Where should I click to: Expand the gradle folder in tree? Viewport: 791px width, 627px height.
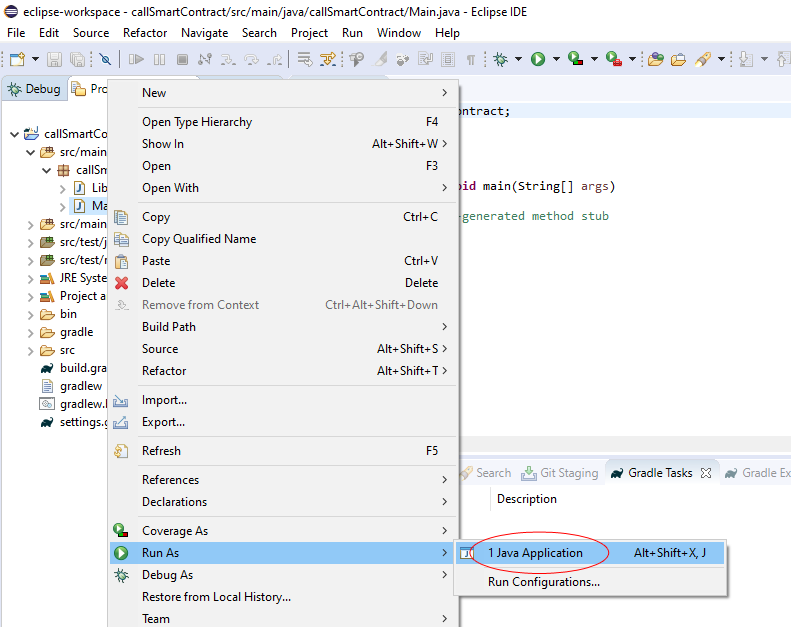point(31,333)
